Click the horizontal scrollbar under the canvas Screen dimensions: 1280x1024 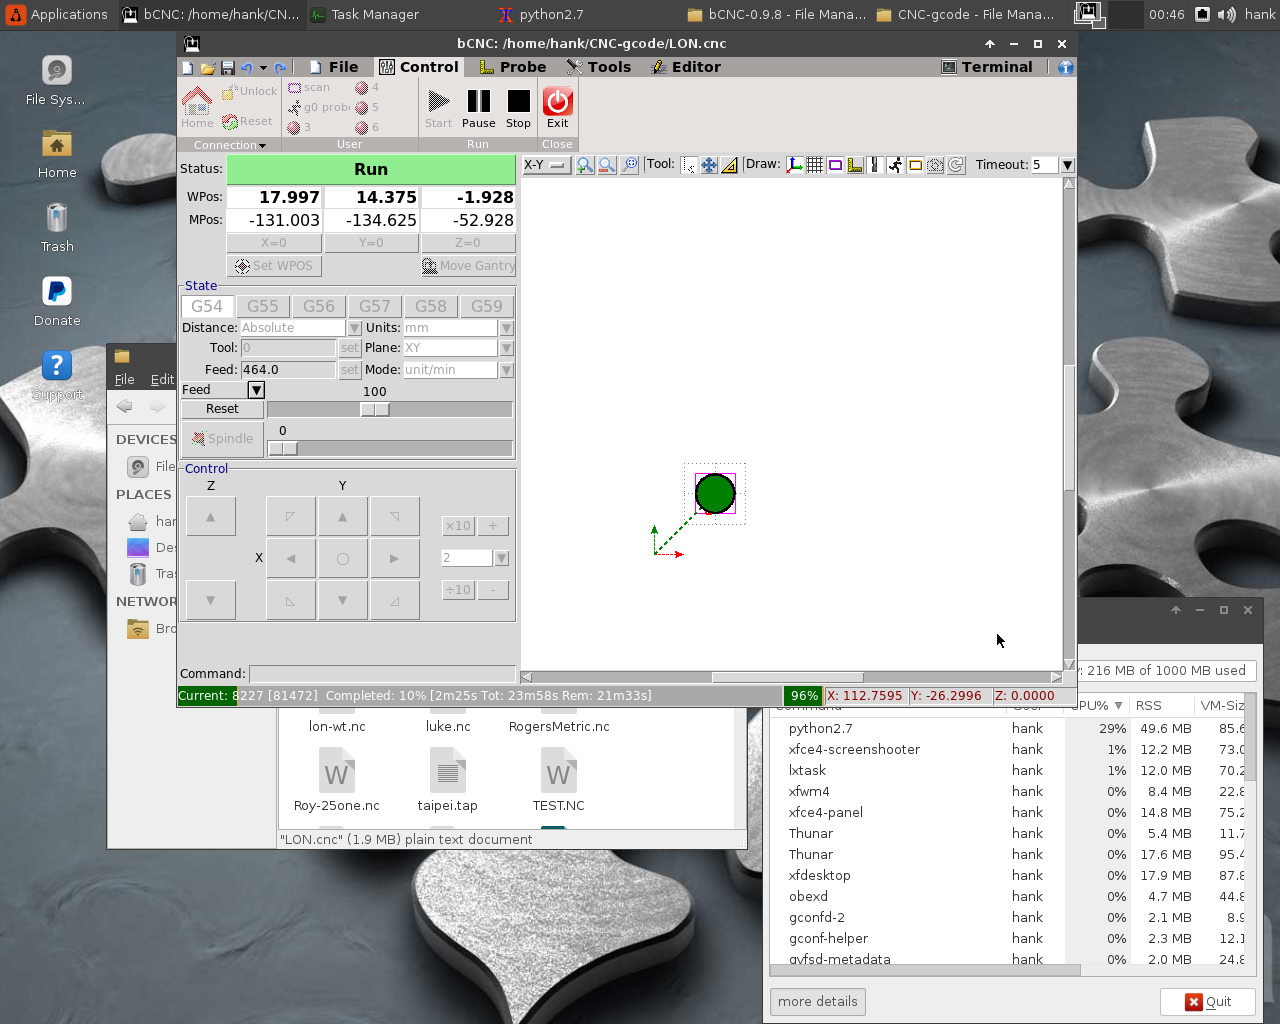click(x=790, y=677)
